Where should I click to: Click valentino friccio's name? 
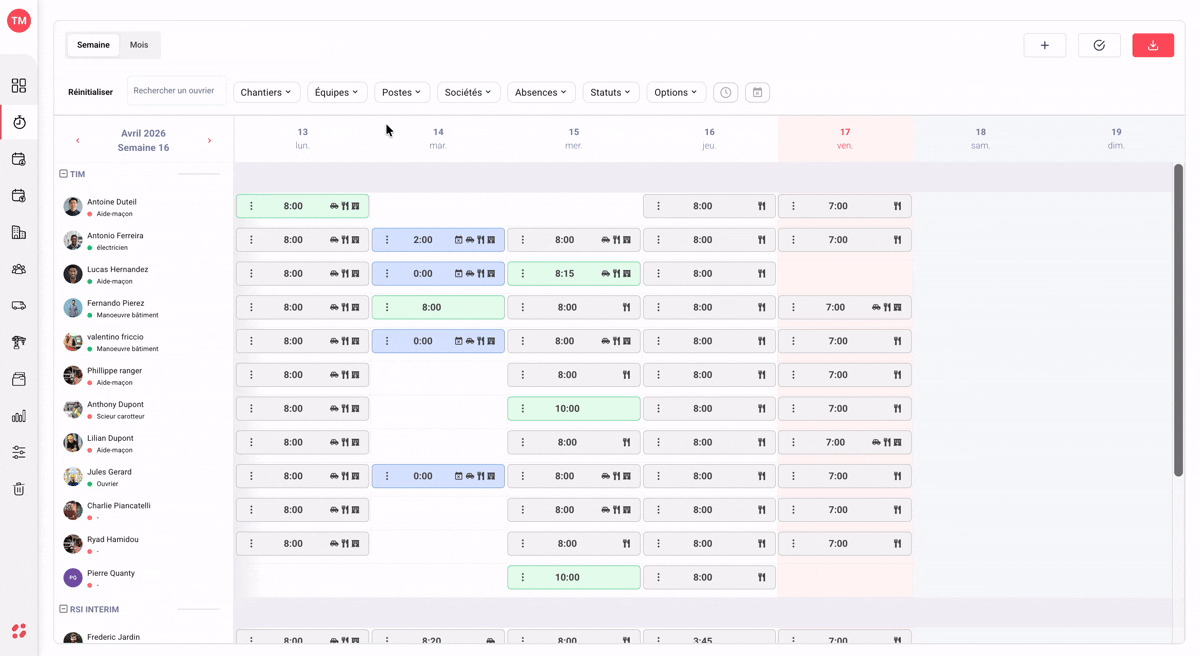tap(115, 337)
